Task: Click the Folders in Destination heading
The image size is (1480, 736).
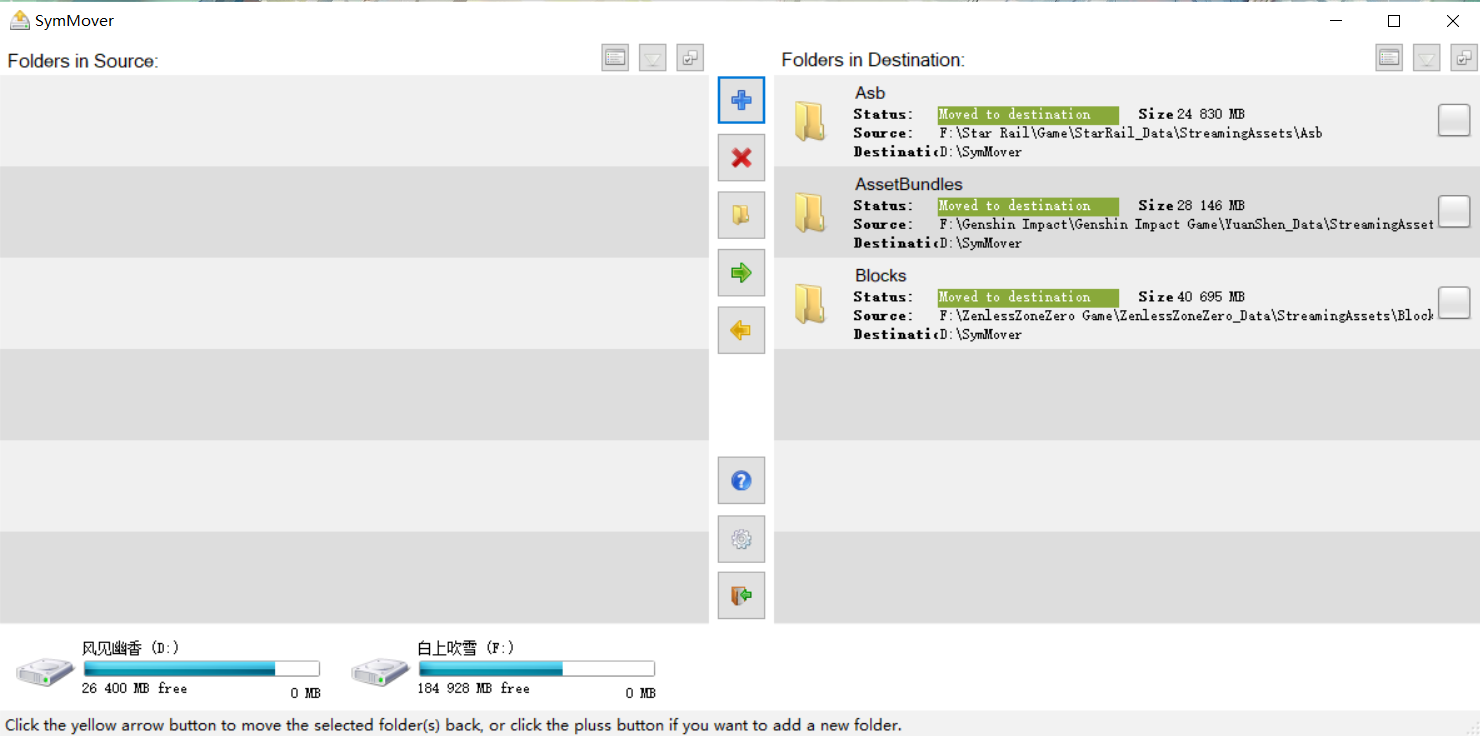Action: pyautogui.click(x=873, y=60)
